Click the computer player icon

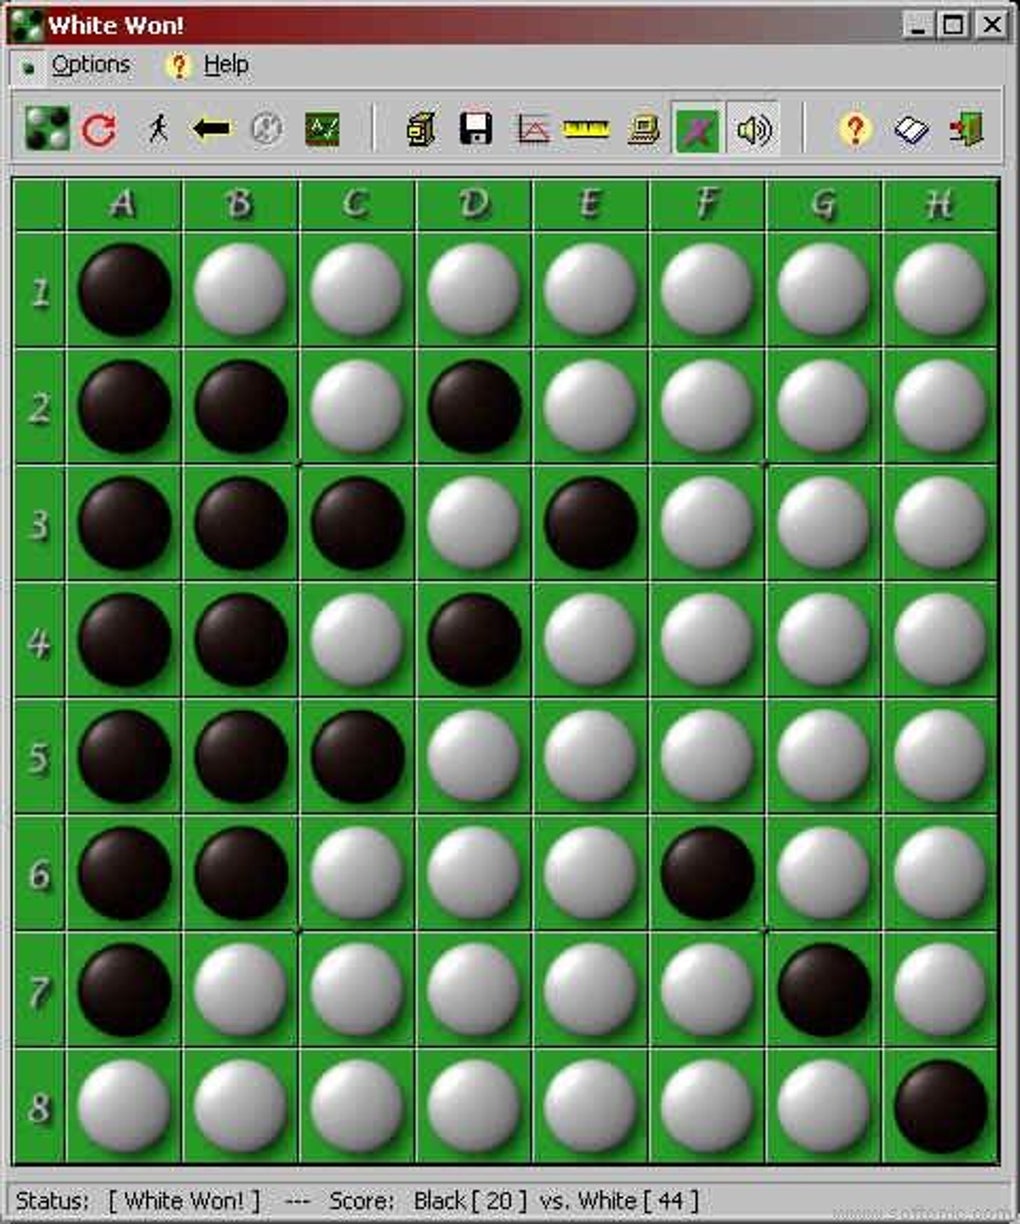click(643, 129)
